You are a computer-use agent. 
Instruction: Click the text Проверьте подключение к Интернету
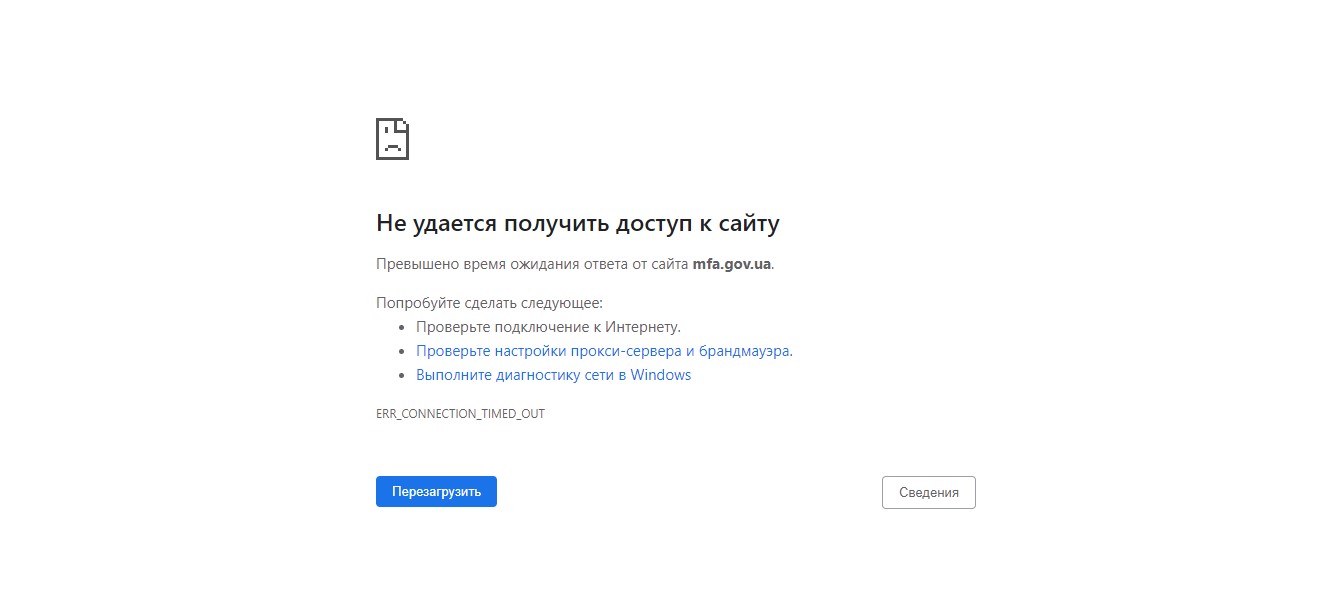coord(548,327)
